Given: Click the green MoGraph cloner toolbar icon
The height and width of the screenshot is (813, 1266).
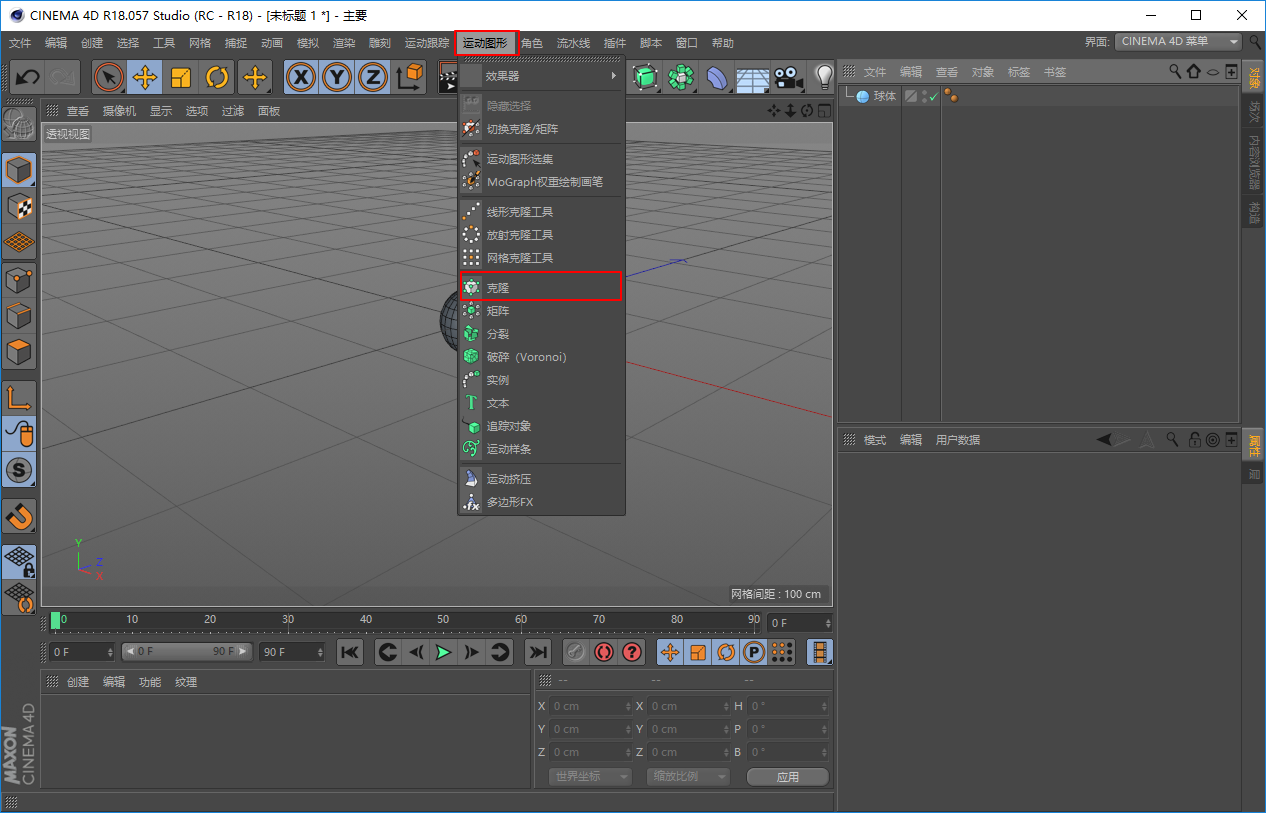Looking at the screenshot, I should (681, 77).
